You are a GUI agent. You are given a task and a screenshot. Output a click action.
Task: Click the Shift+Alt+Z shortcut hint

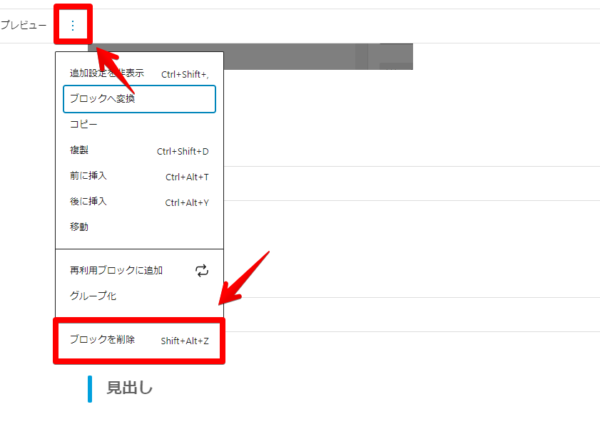[x=184, y=341]
